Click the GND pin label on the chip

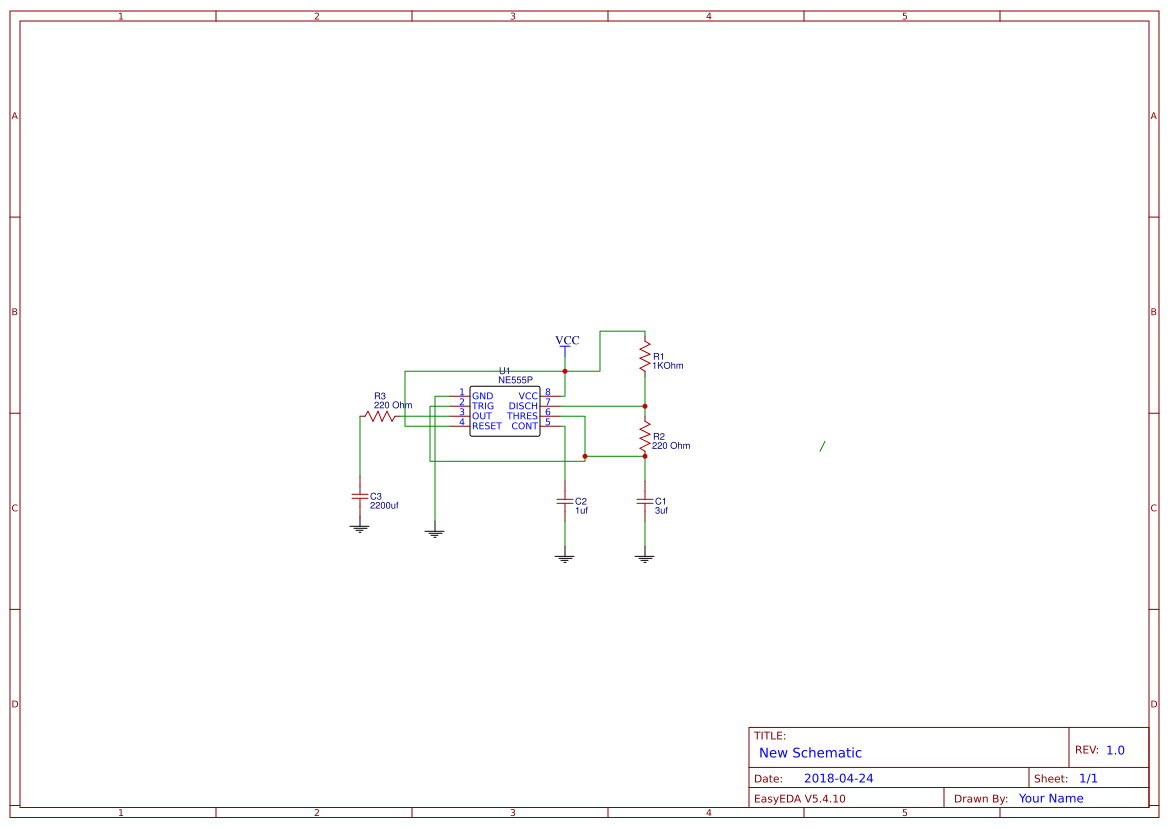tap(482, 396)
